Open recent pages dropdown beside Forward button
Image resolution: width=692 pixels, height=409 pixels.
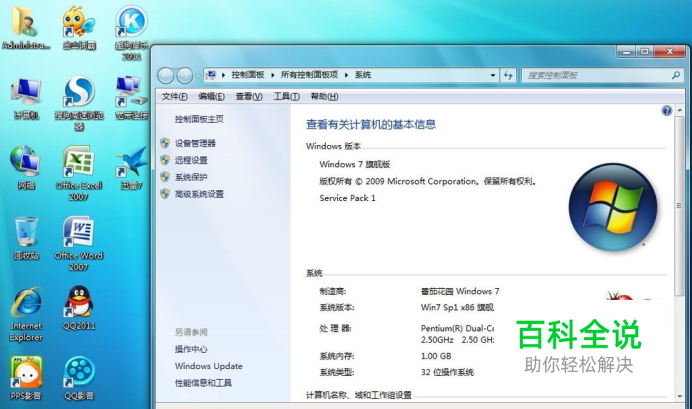point(198,76)
